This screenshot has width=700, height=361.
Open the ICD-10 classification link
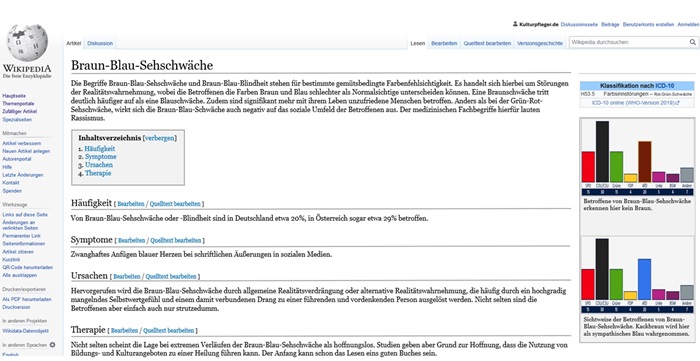click(x=665, y=85)
